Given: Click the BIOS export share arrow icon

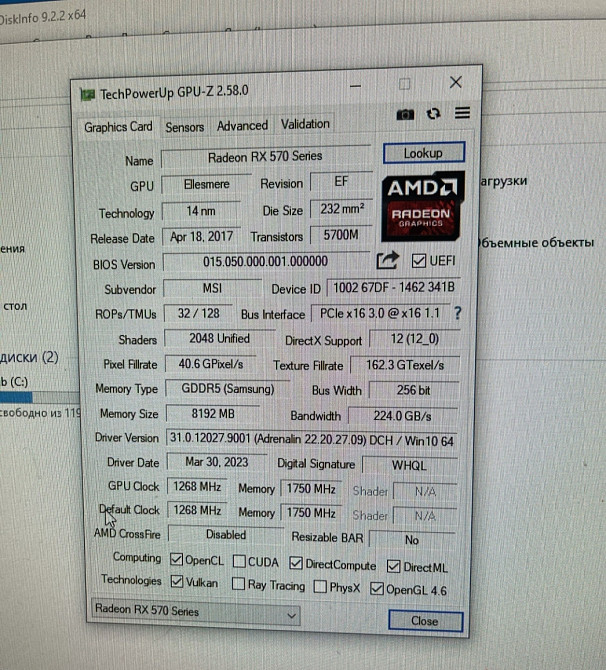Looking at the screenshot, I should 388,260.
